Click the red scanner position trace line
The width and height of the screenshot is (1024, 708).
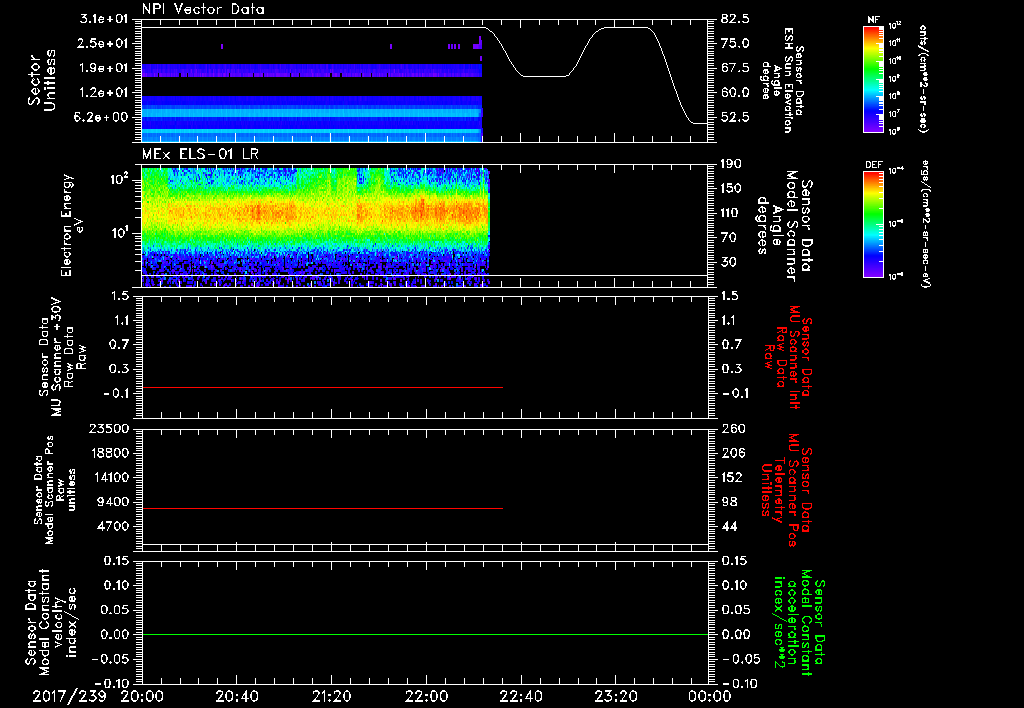322,508
